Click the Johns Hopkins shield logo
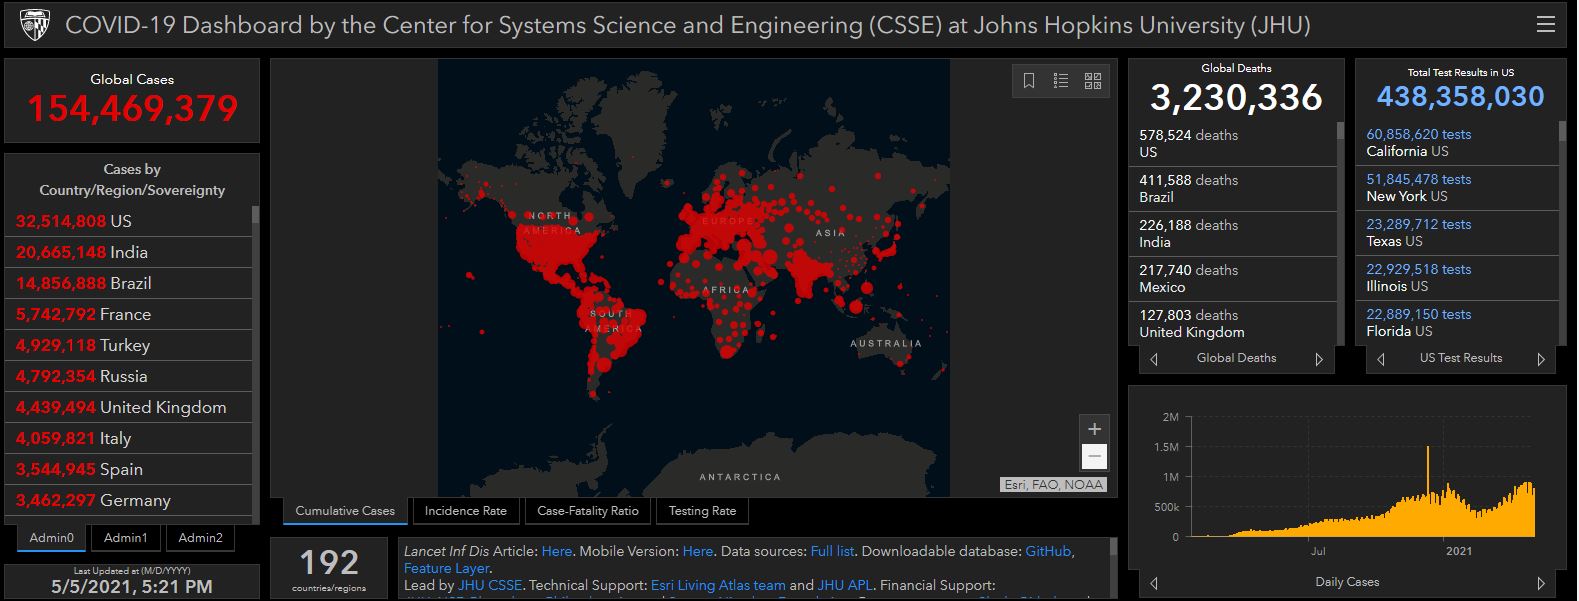Viewport: 1579px width, 601px height. [x=35, y=25]
